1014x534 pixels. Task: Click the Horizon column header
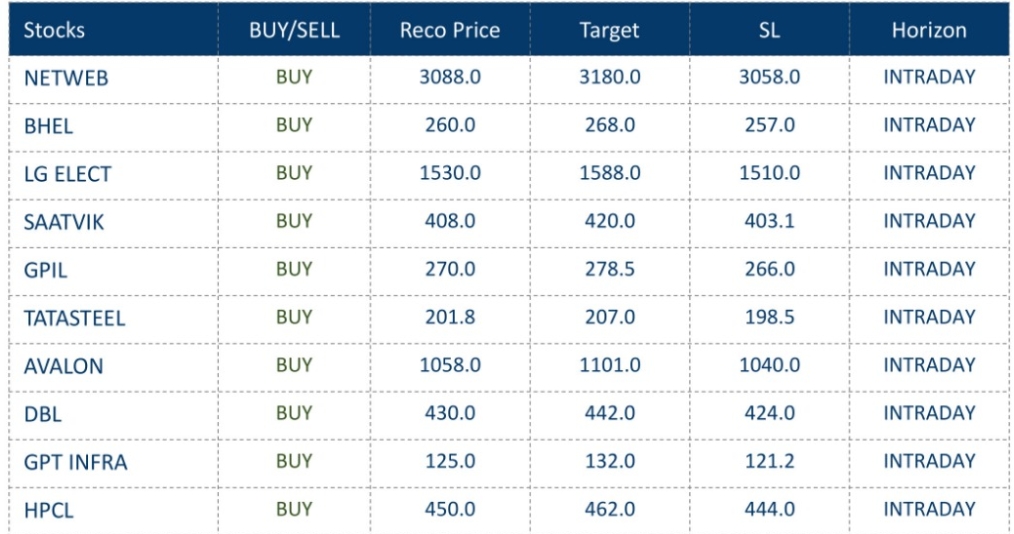pos(929,30)
